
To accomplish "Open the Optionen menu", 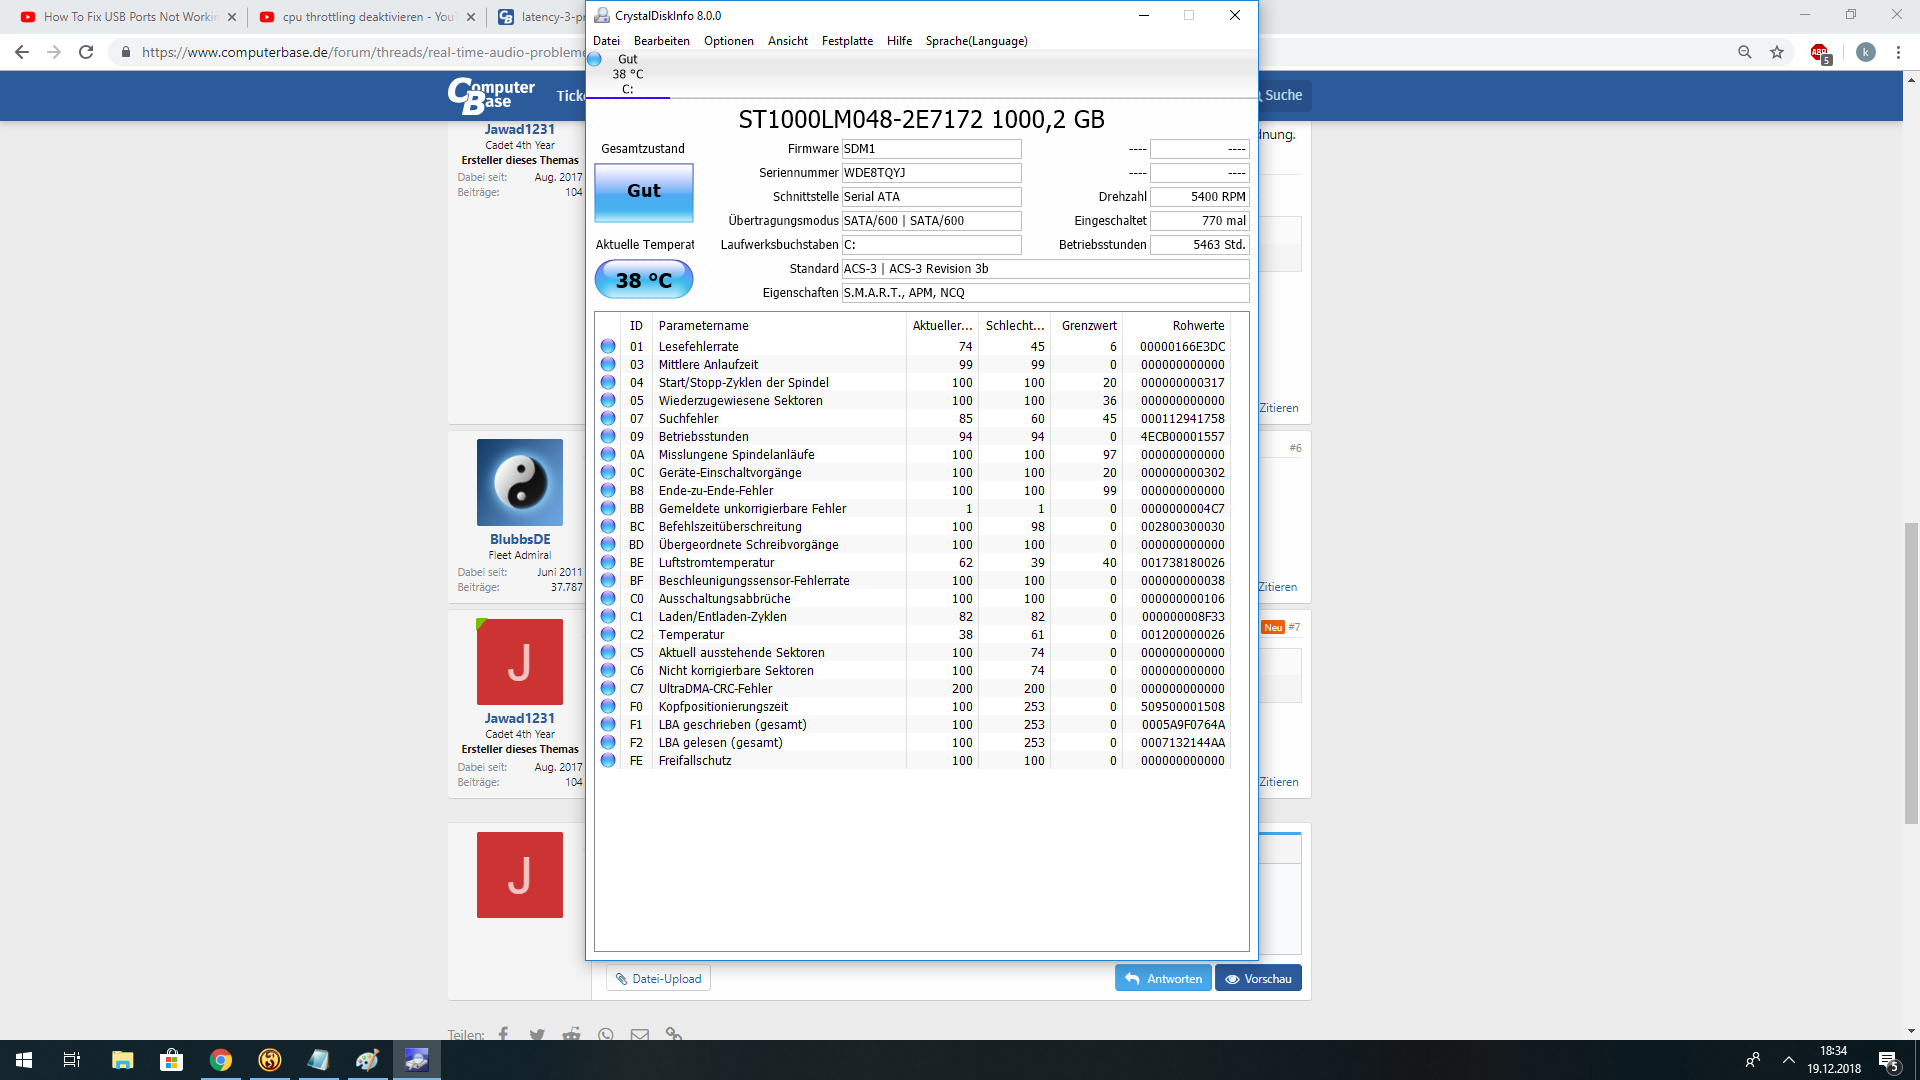I will tap(728, 41).
